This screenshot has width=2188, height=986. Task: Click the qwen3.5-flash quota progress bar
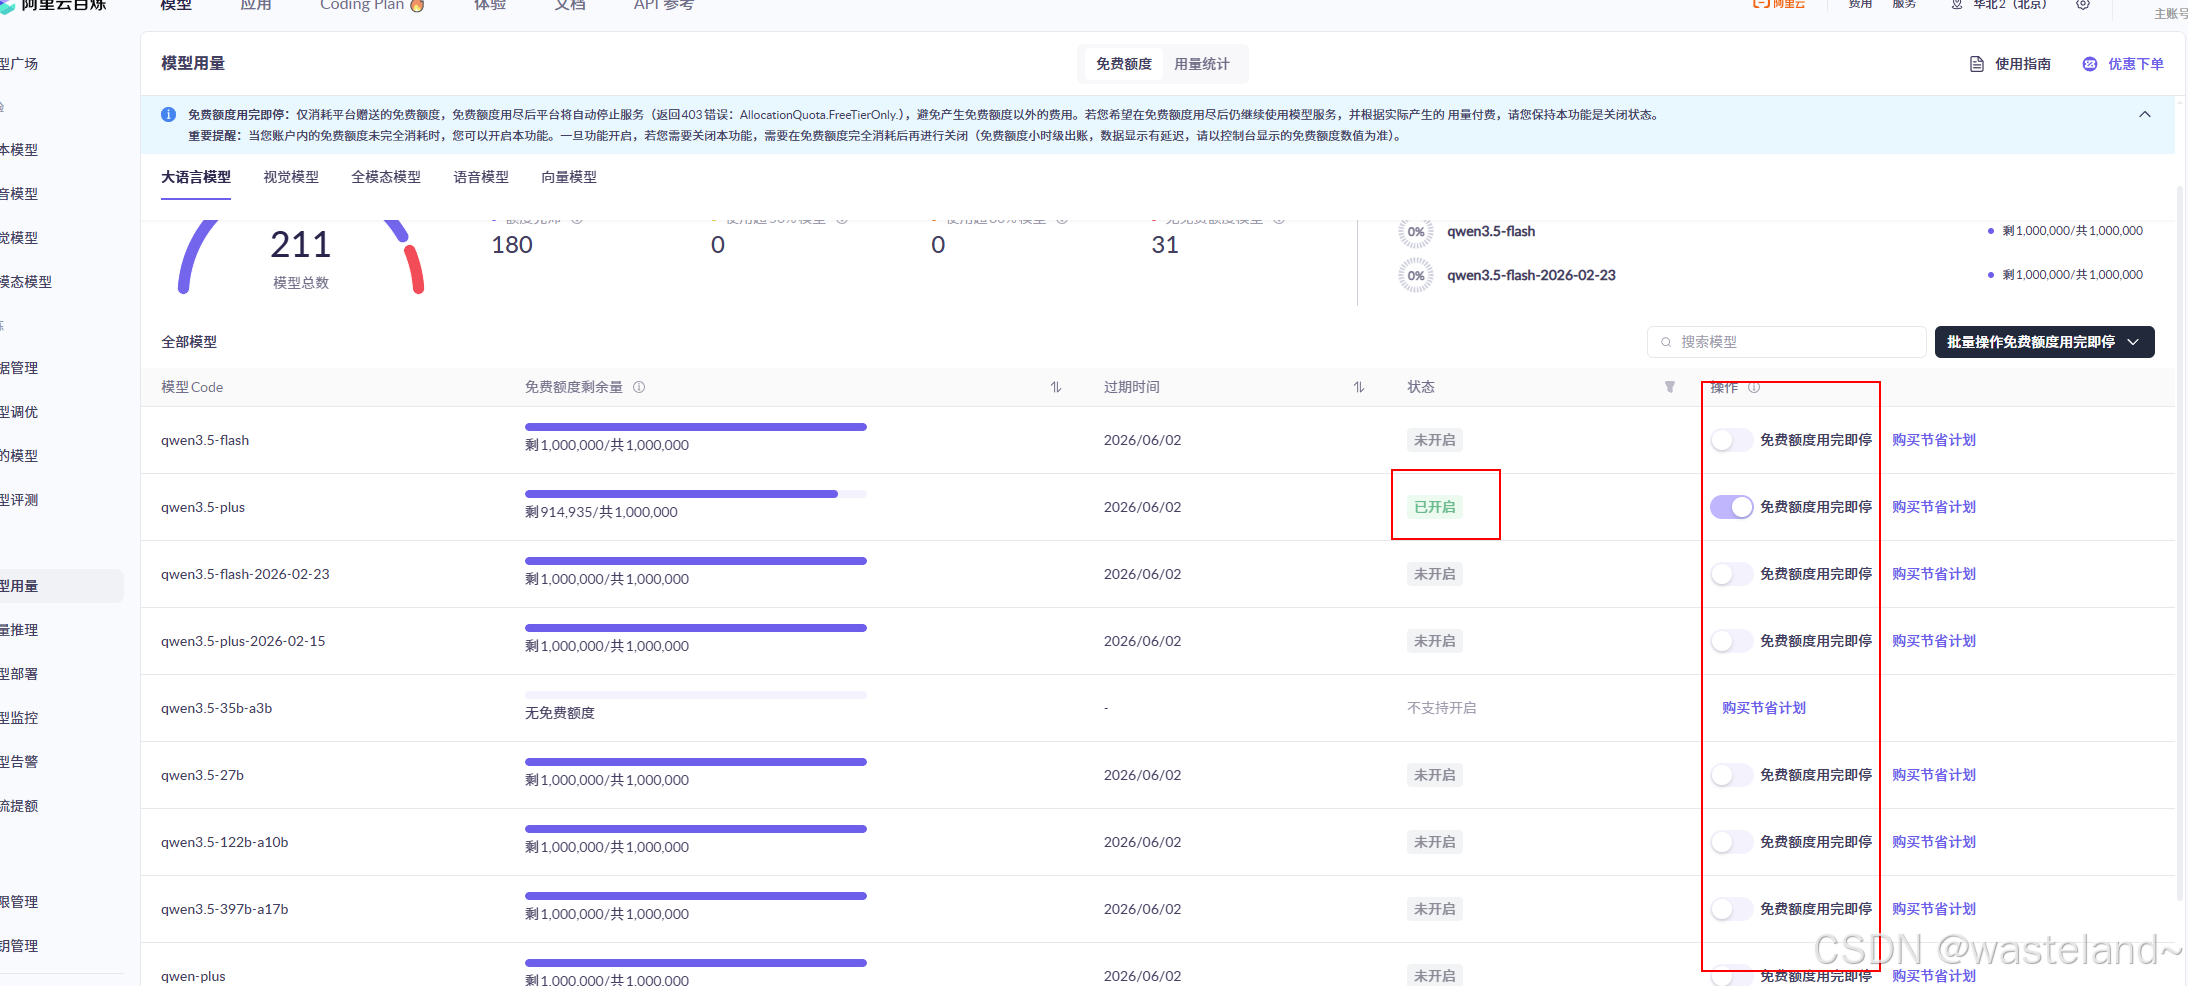click(696, 427)
